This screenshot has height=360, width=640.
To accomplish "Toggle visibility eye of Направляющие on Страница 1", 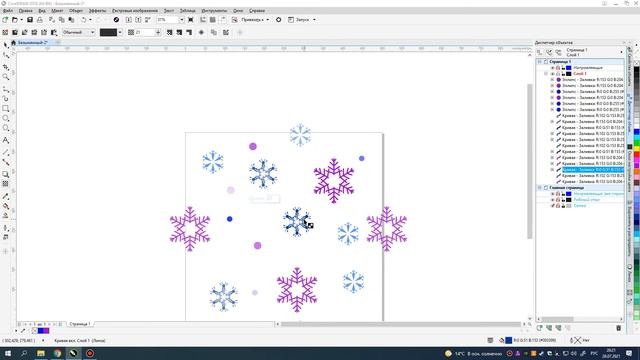I will [x=553, y=68].
